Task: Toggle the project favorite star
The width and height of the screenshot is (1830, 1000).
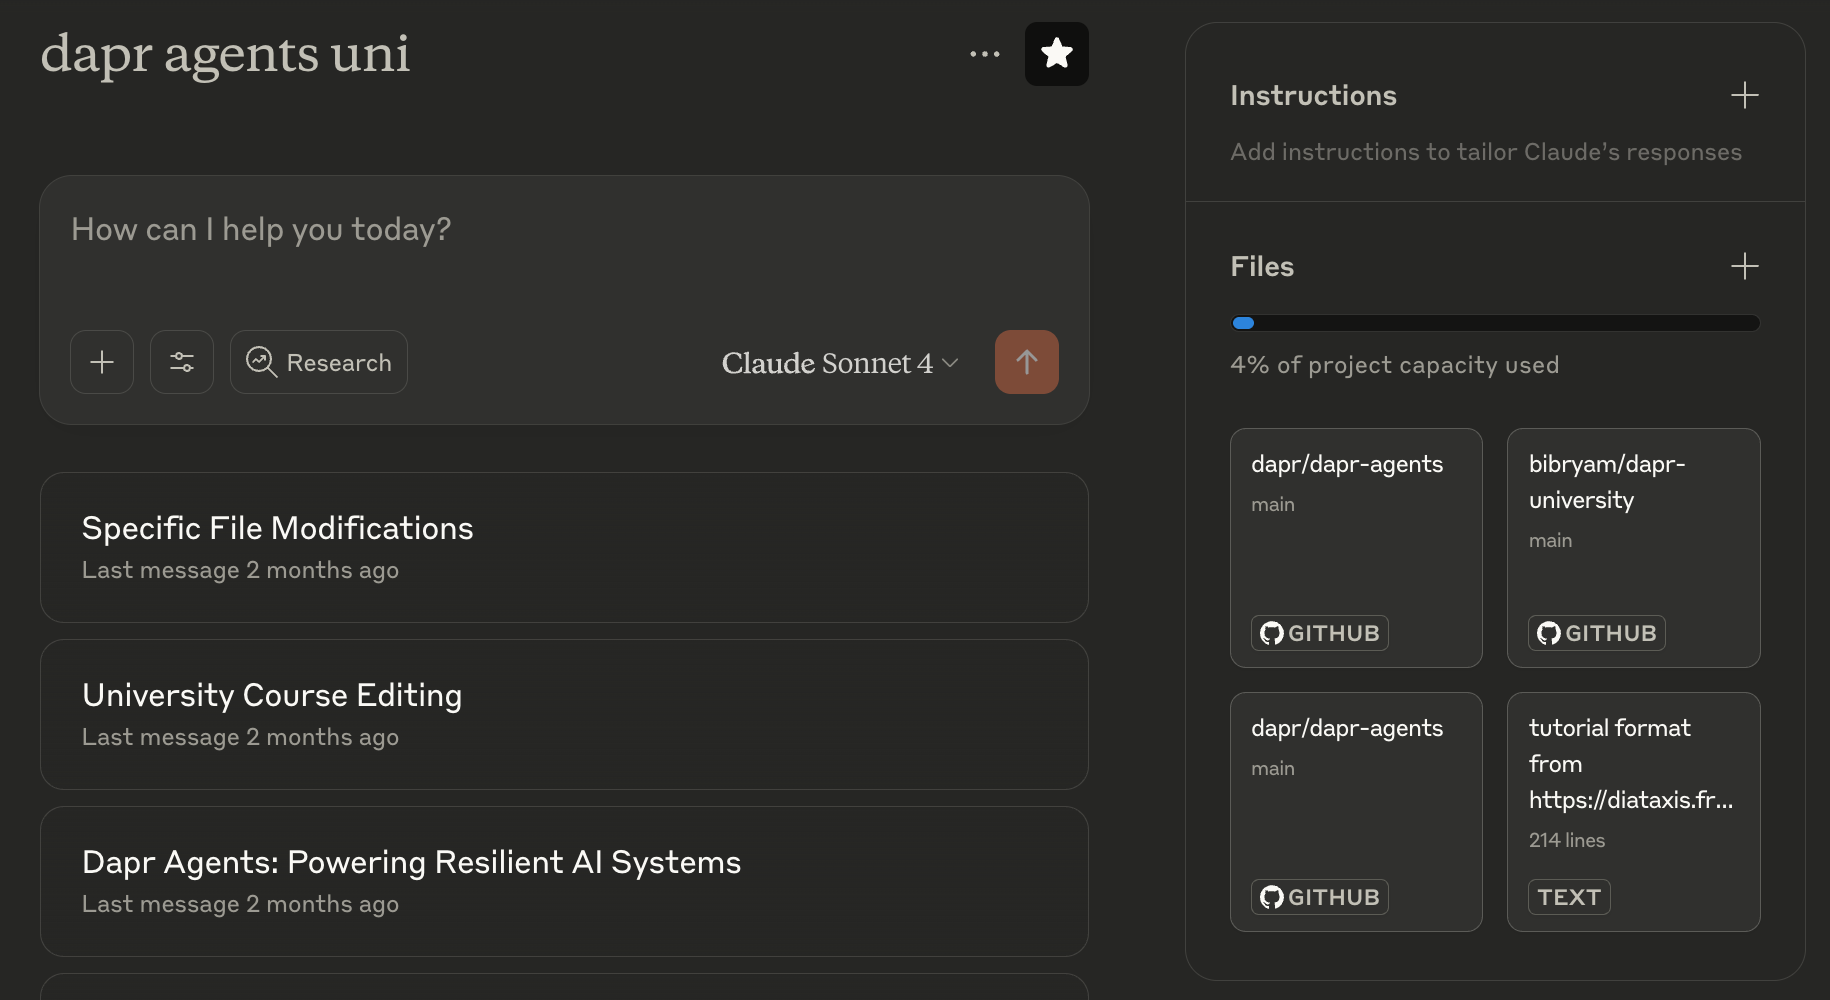Action: [x=1056, y=54]
